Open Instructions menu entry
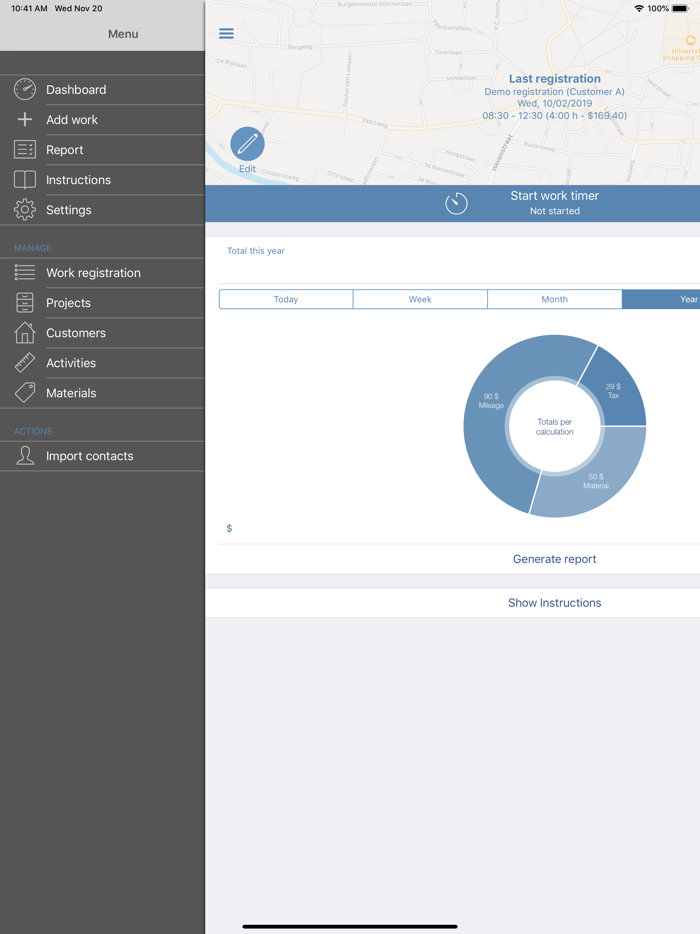The image size is (700, 934). coord(102,180)
